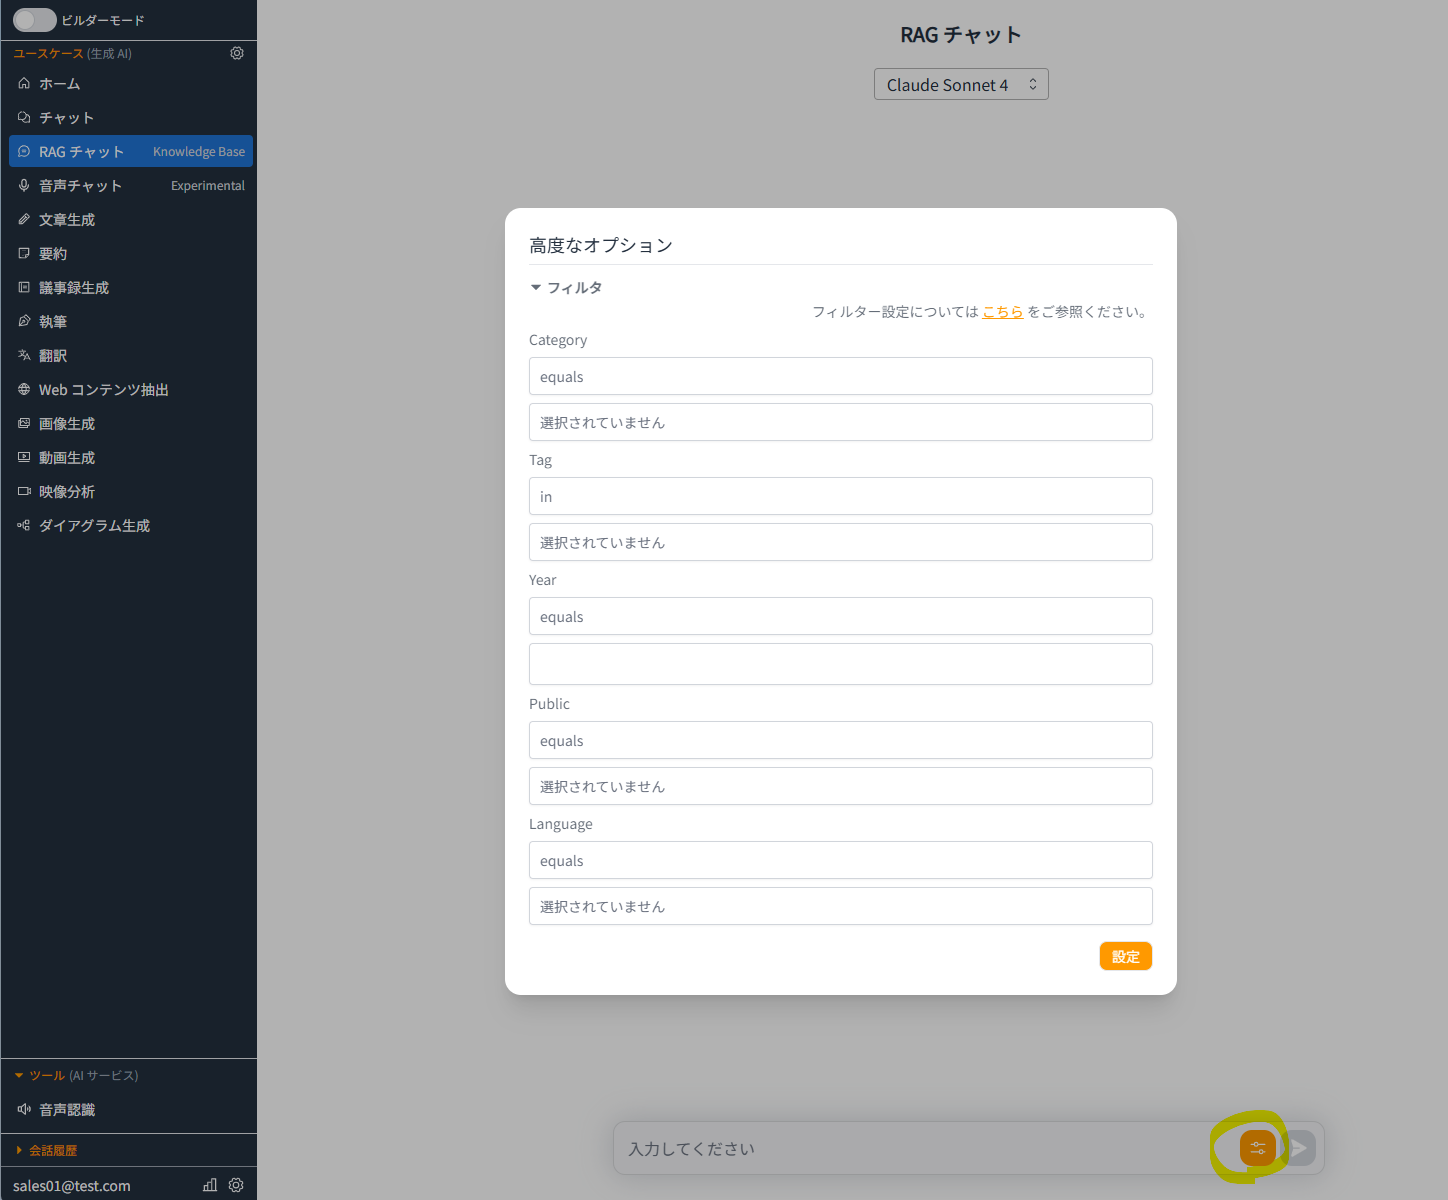Select the 音声認識 tool label
Image resolution: width=1448 pixels, height=1200 pixels.
(x=67, y=1110)
